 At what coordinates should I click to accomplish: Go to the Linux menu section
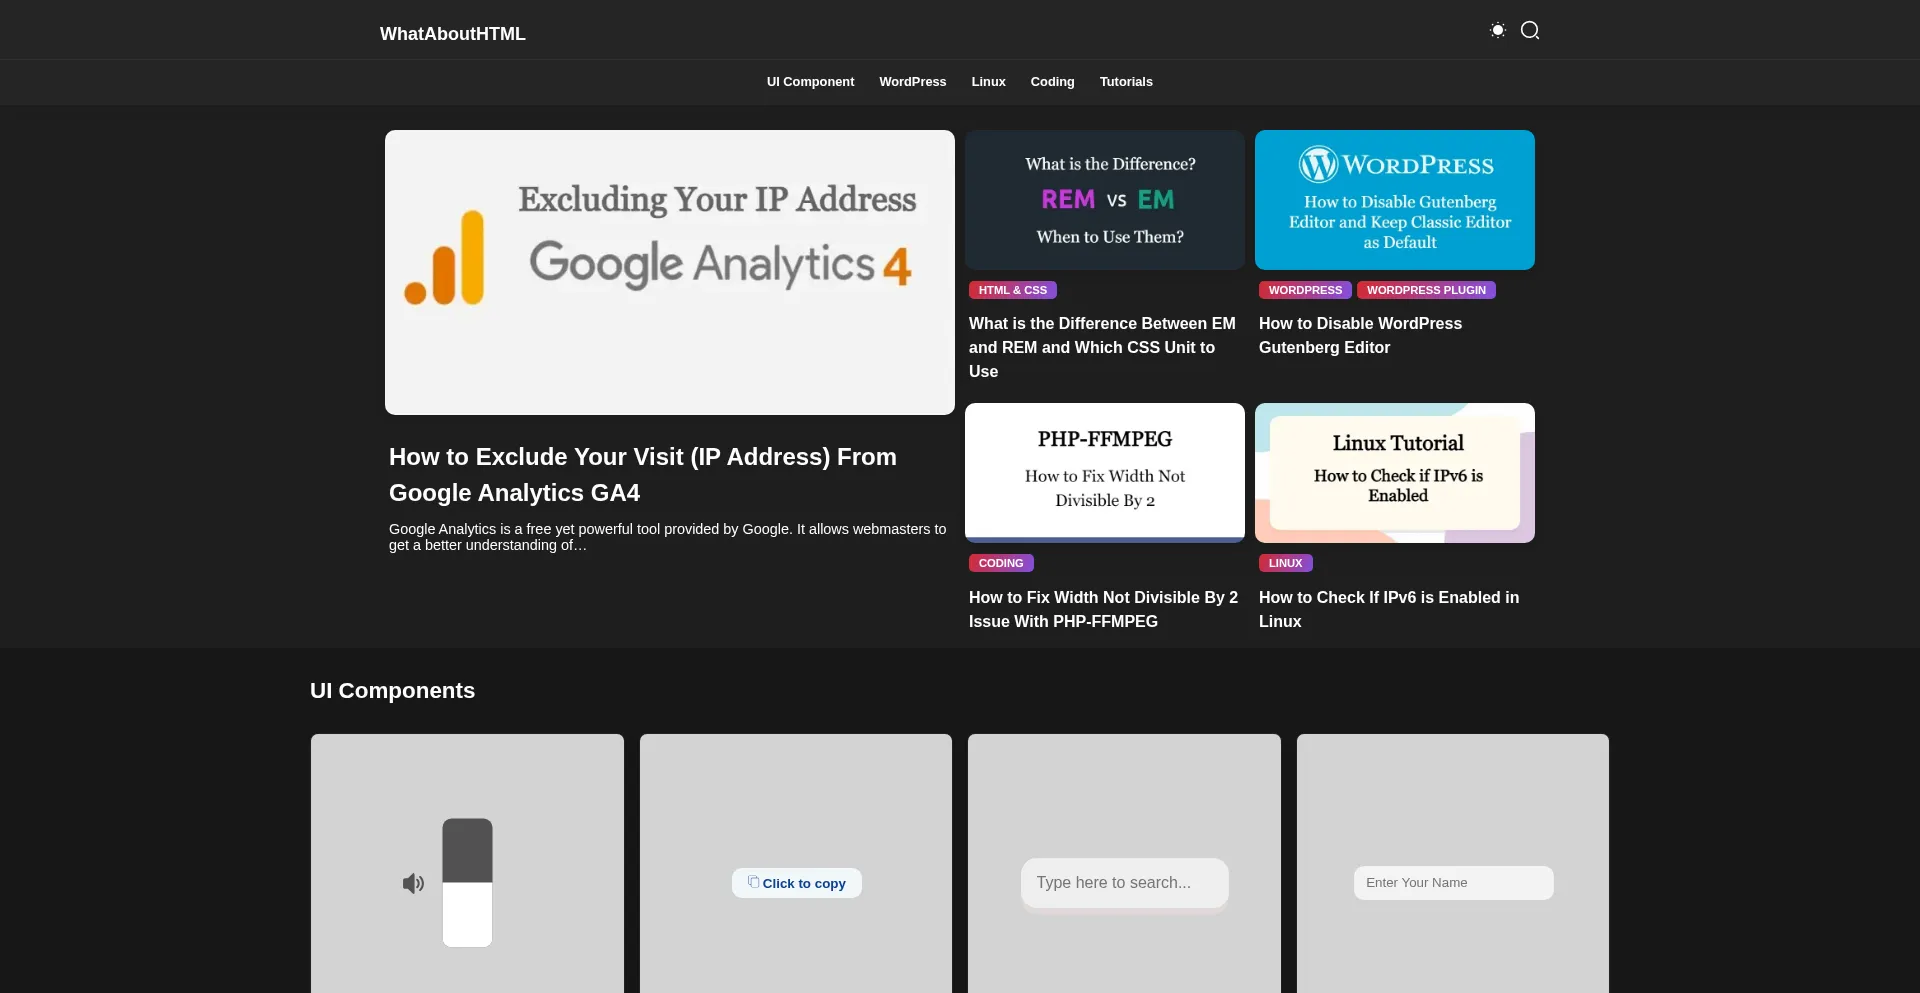click(x=988, y=82)
